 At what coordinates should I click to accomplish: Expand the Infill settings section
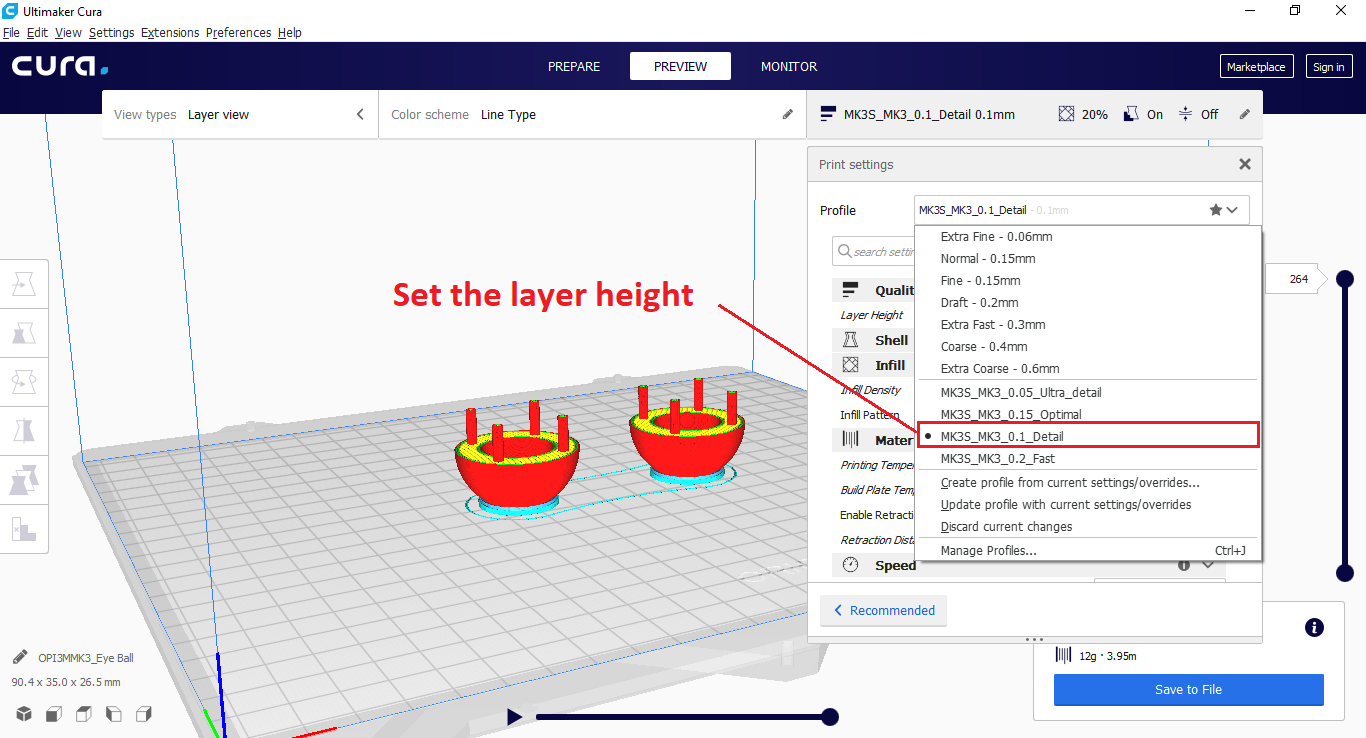(x=874, y=365)
